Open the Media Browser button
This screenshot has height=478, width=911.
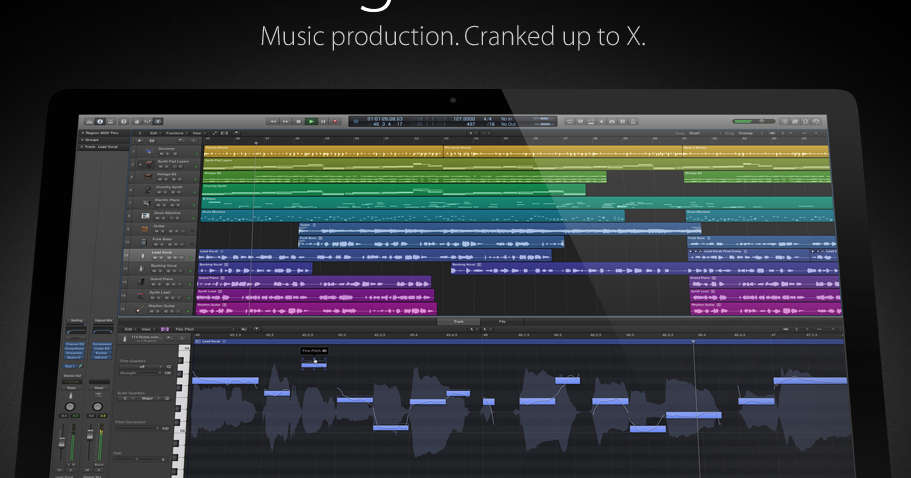[x=817, y=121]
